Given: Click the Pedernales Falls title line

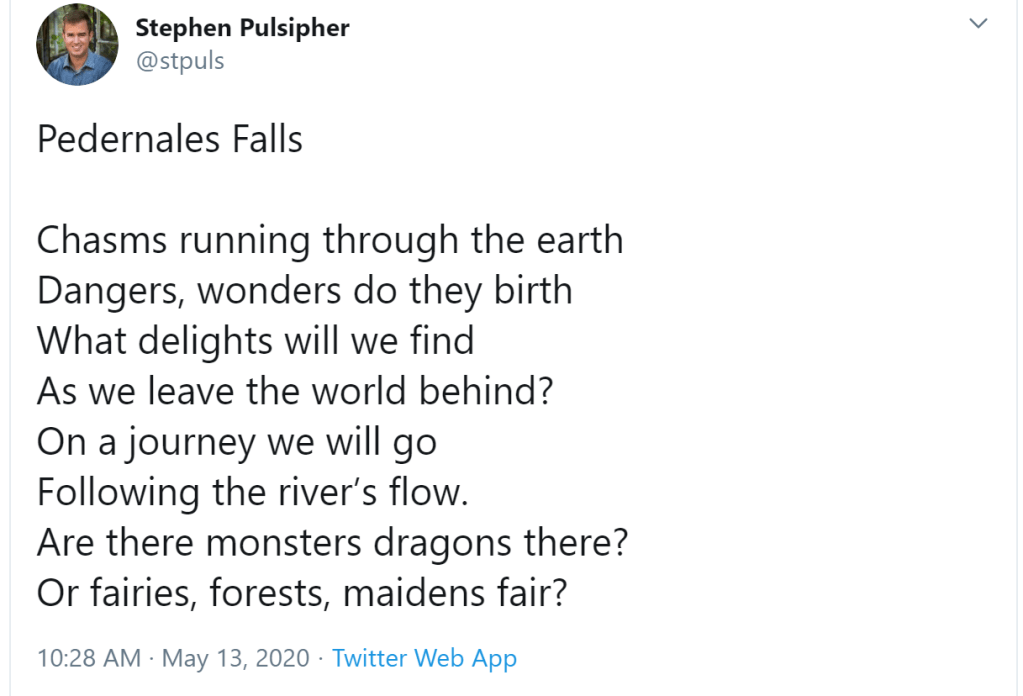Looking at the screenshot, I should [x=170, y=139].
